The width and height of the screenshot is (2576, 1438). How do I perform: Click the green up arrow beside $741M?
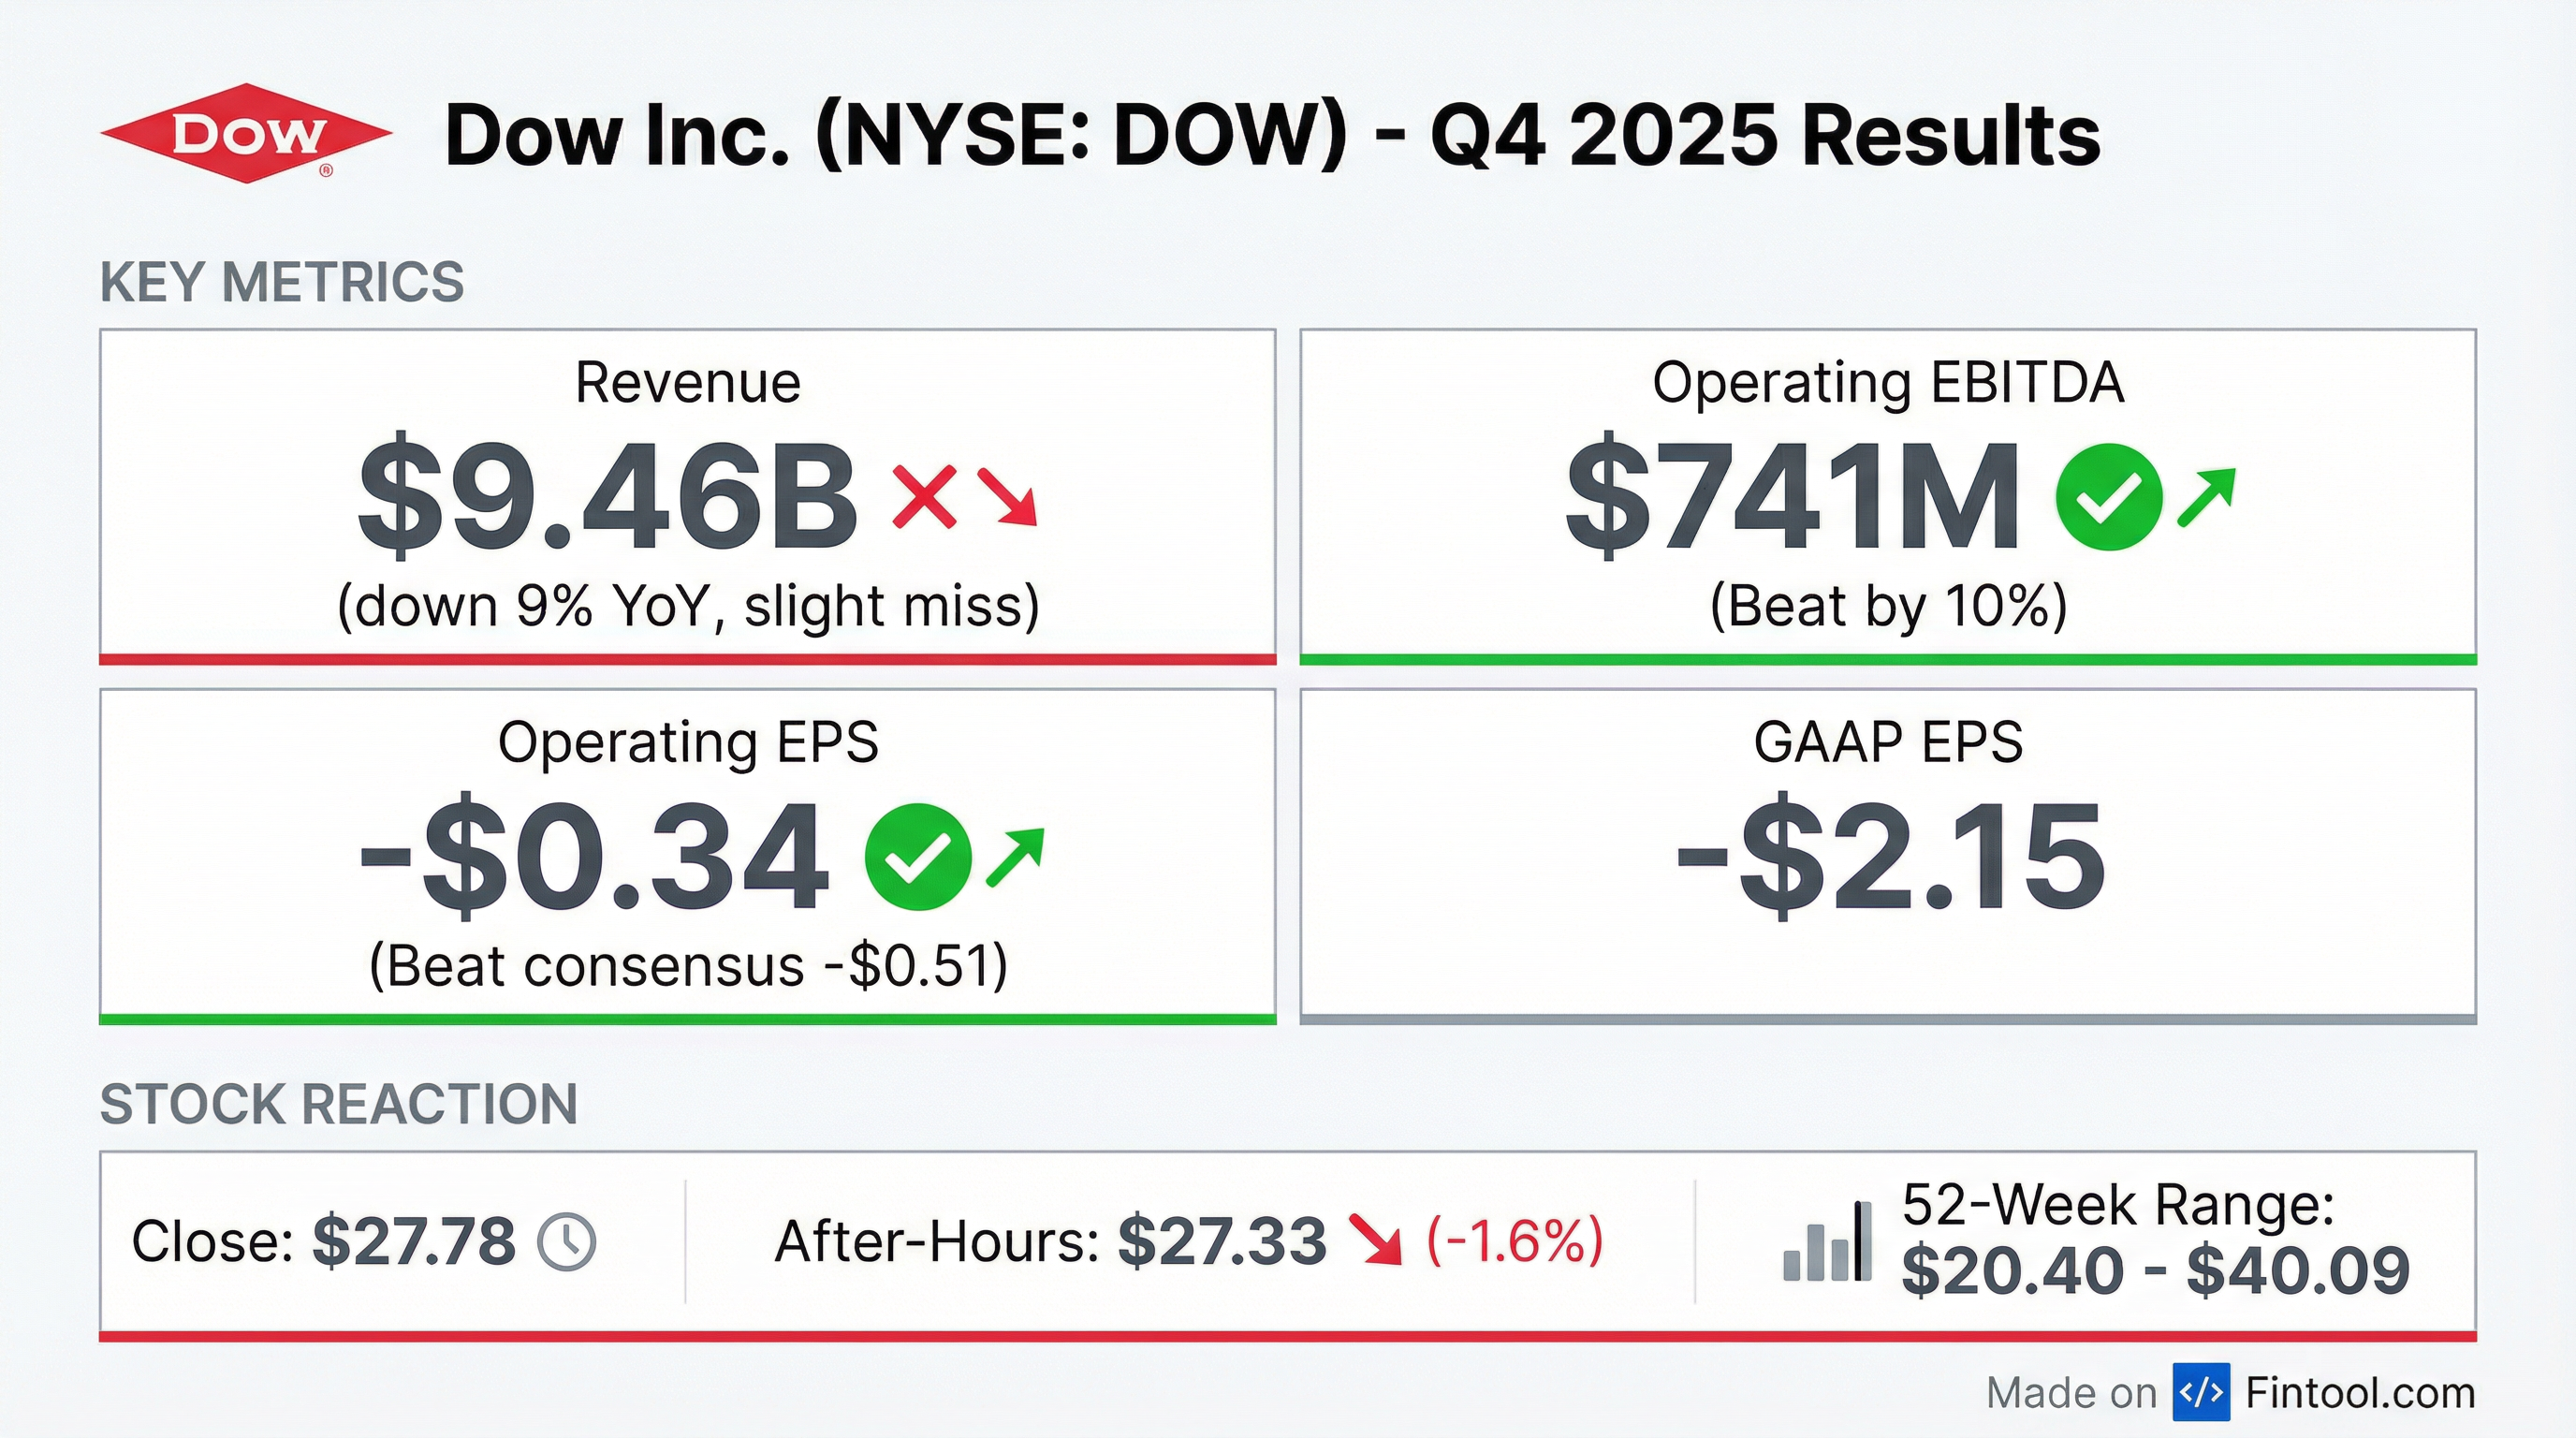click(2205, 497)
